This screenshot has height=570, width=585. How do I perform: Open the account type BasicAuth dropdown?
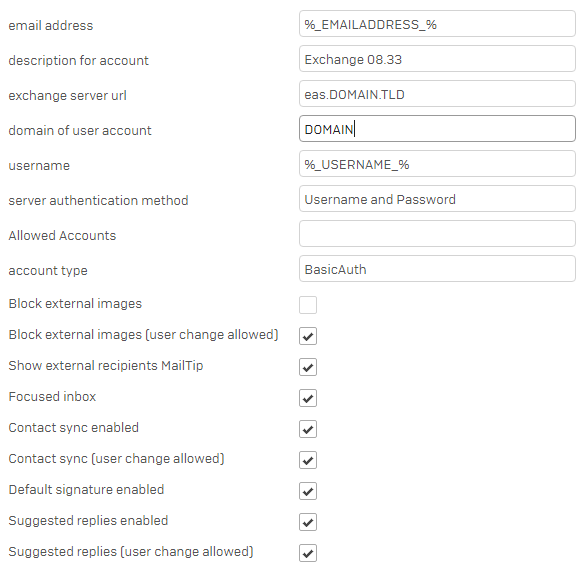[x=437, y=269]
